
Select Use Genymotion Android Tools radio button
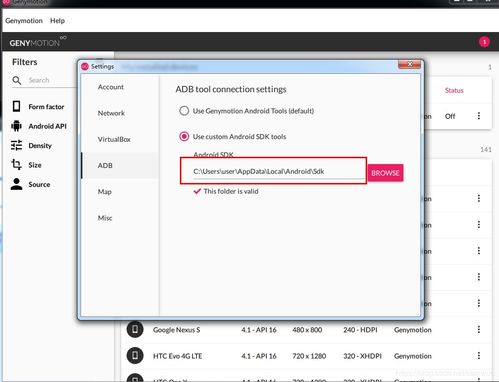point(184,111)
